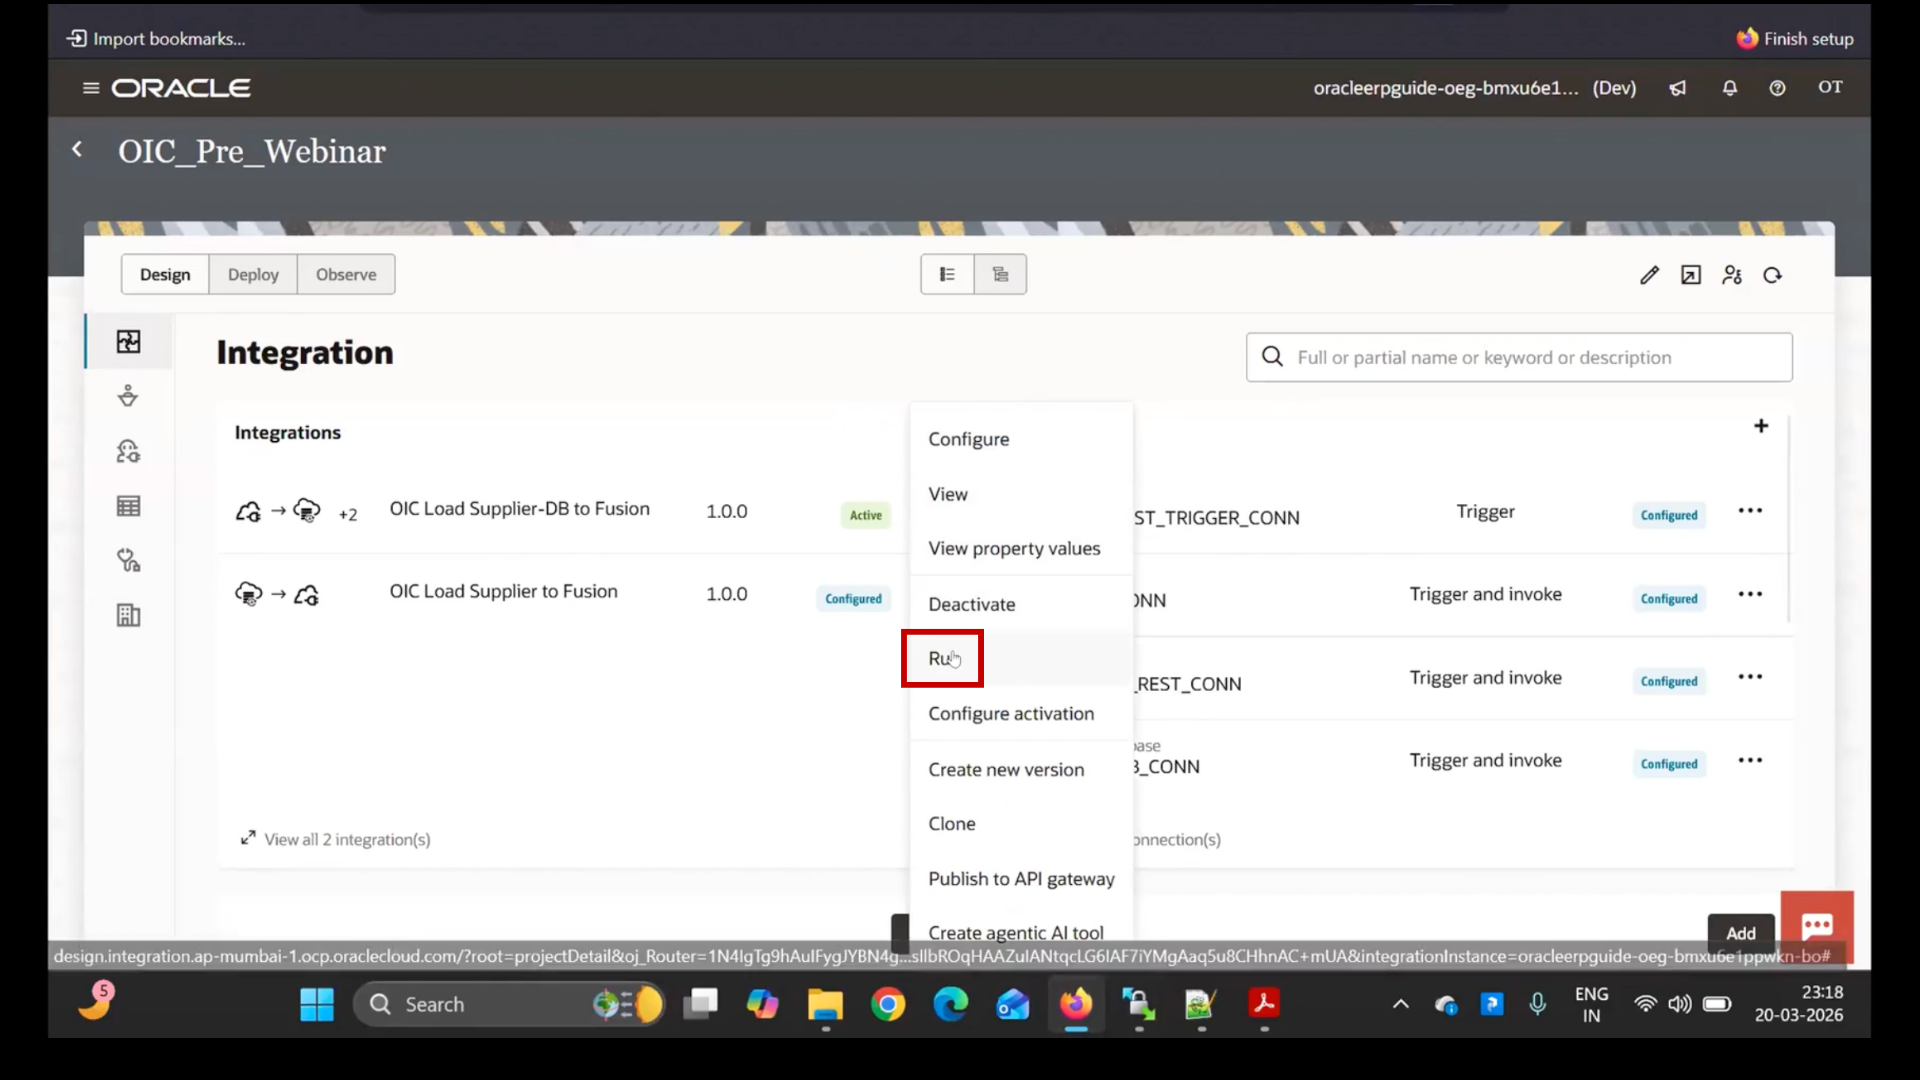1920x1080 pixels.
Task: Click the pencil edit project icon
Action: [1649, 274]
